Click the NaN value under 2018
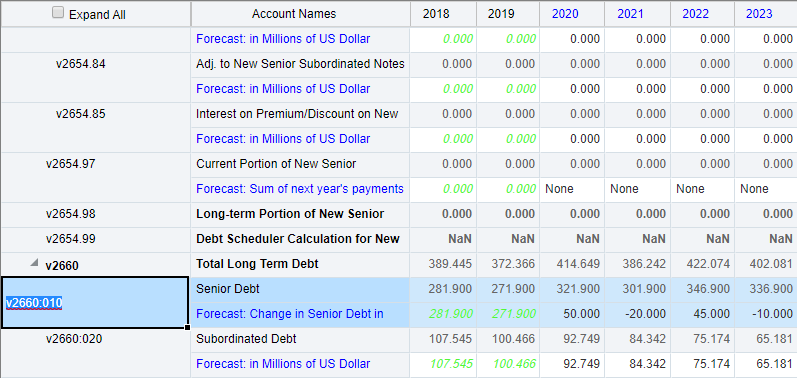Image resolution: width=797 pixels, height=378 pixels. pos(460,239)
